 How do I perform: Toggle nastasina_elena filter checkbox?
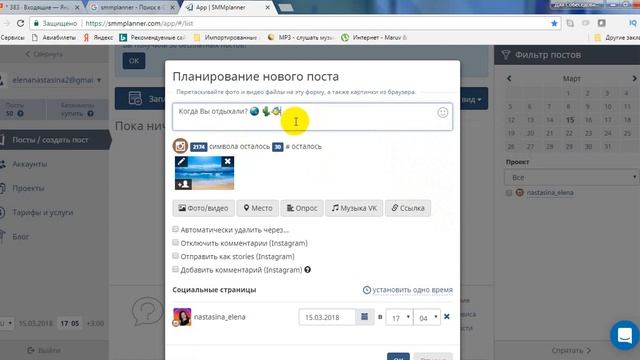pyautogui.click(x=509, y=193)
